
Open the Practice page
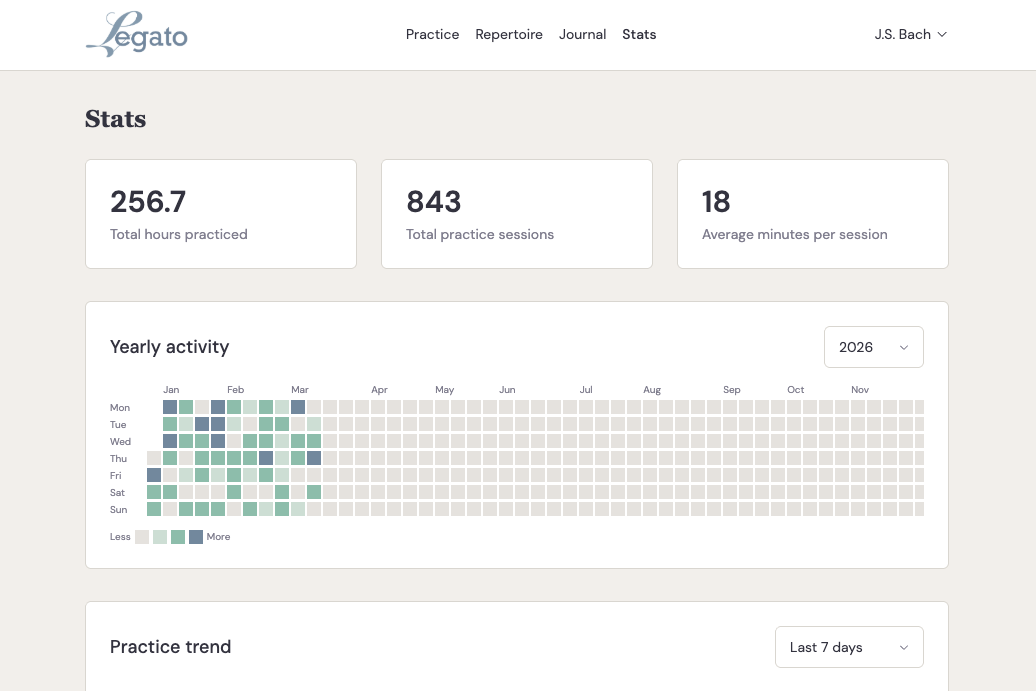tap(432, 34)
